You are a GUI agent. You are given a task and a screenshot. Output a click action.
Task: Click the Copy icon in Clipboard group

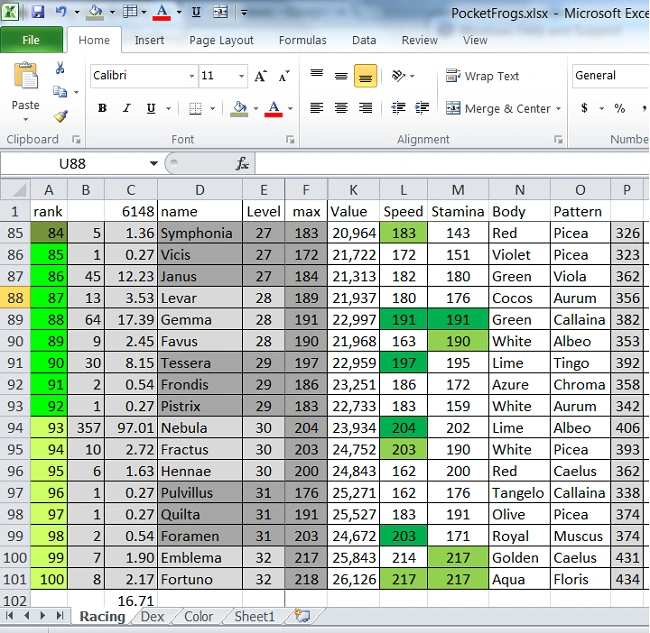60,92
